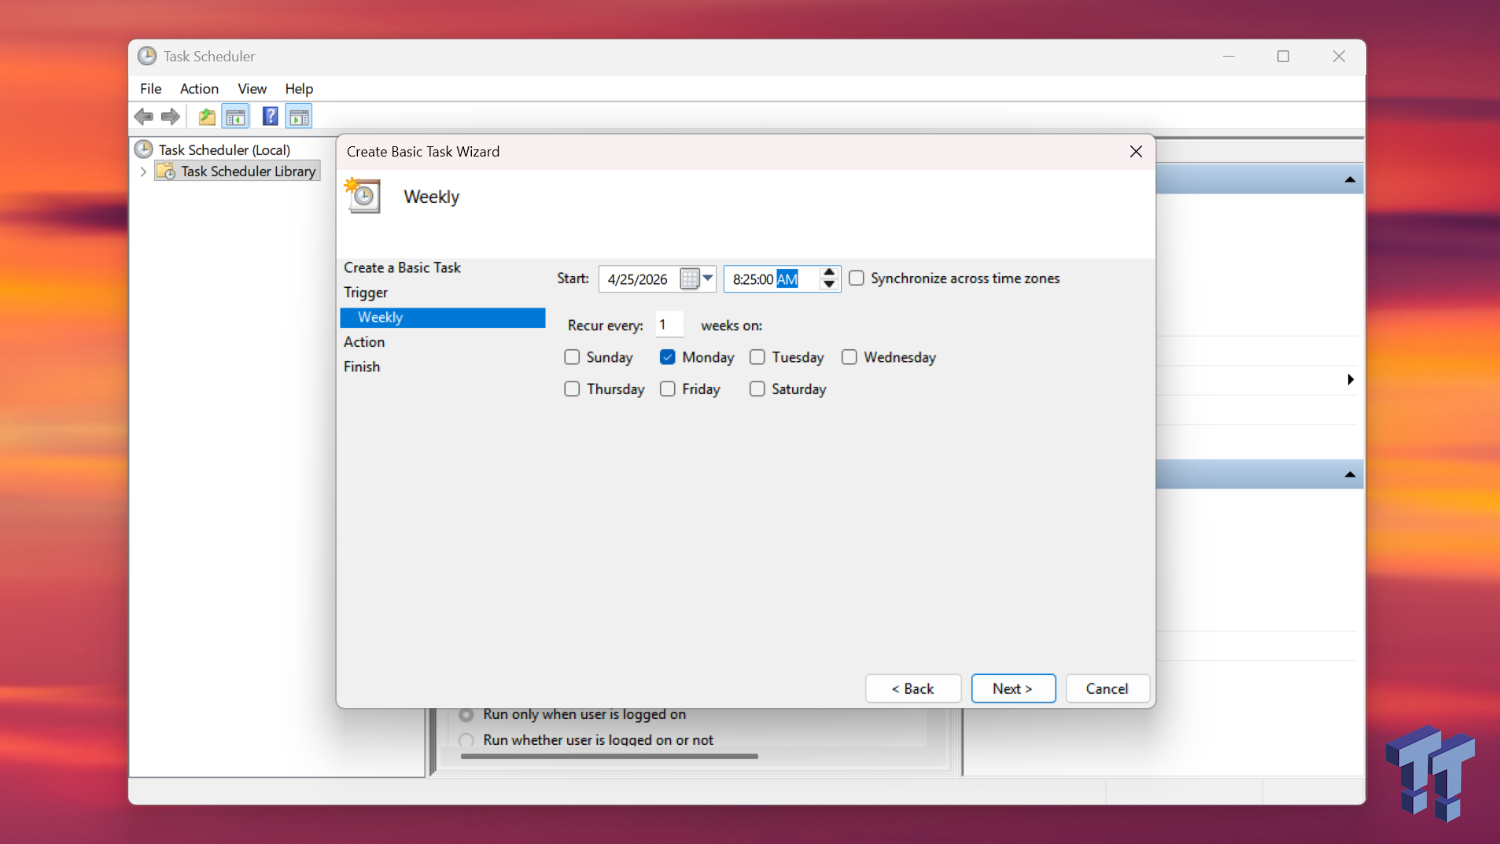Click the Task Scheduler title bar clock icon

click(147, 56)
